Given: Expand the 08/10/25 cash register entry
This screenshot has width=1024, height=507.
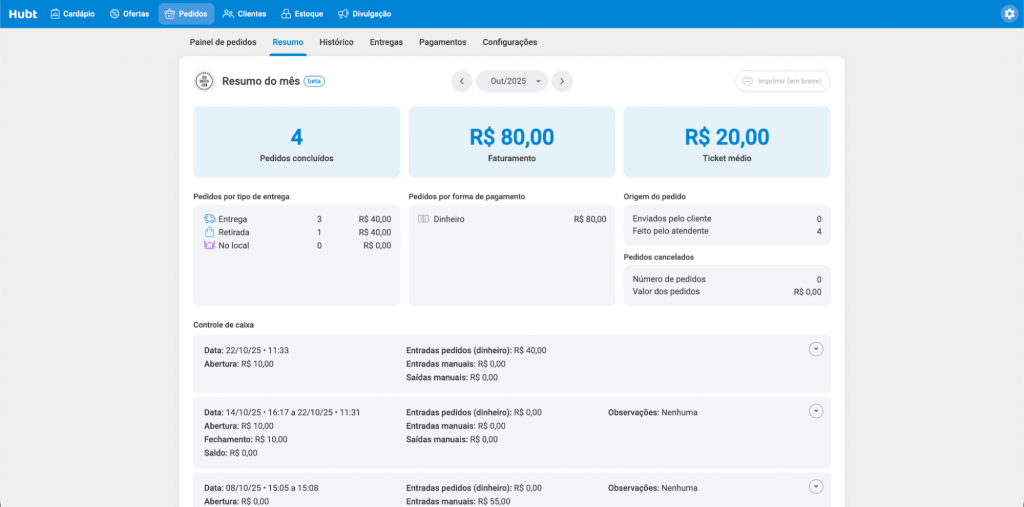Looking at the screenshot, I should 815,486.
